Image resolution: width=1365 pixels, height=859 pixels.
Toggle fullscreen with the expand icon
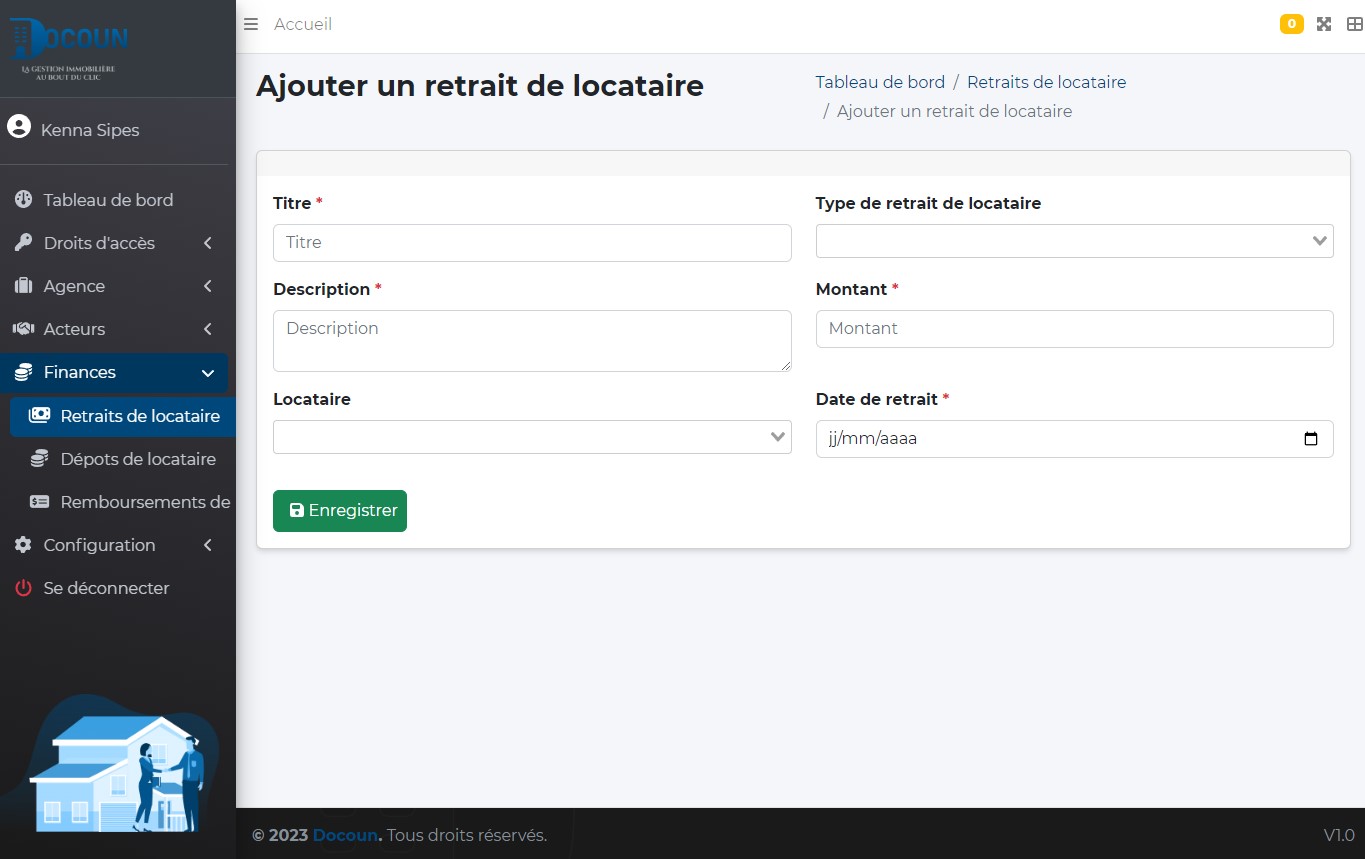(x=1324, y=24)
